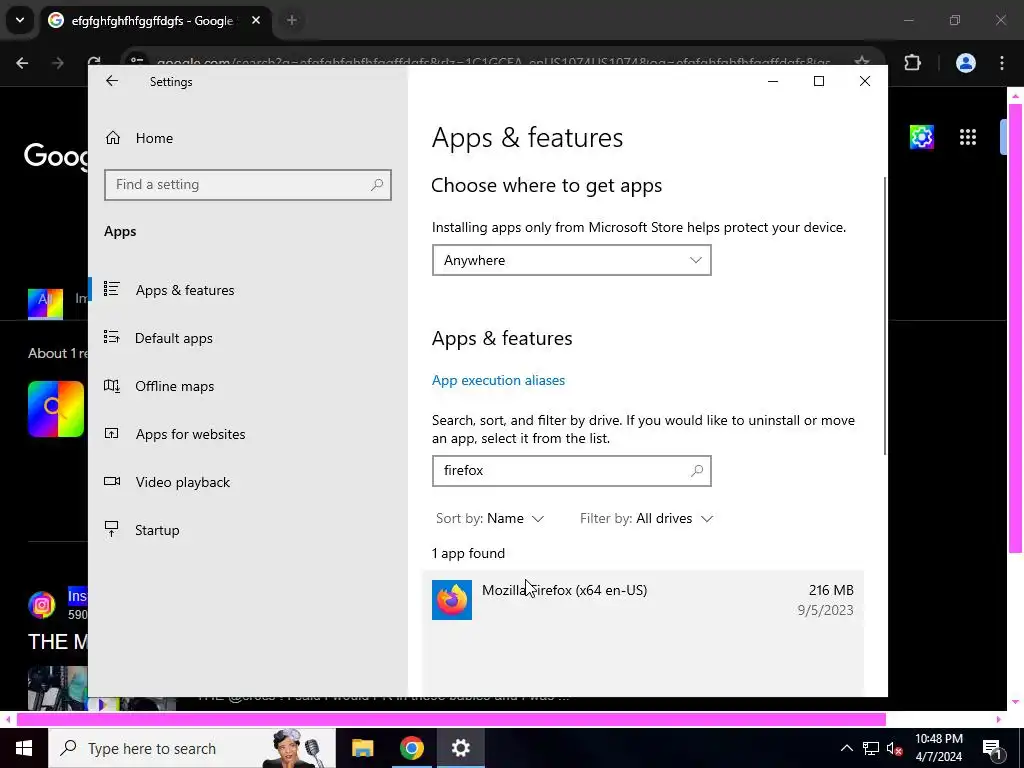Click the Apps for websites icon
The image size is (1024, 768).
pyautogui.click(x=112, y=433)
